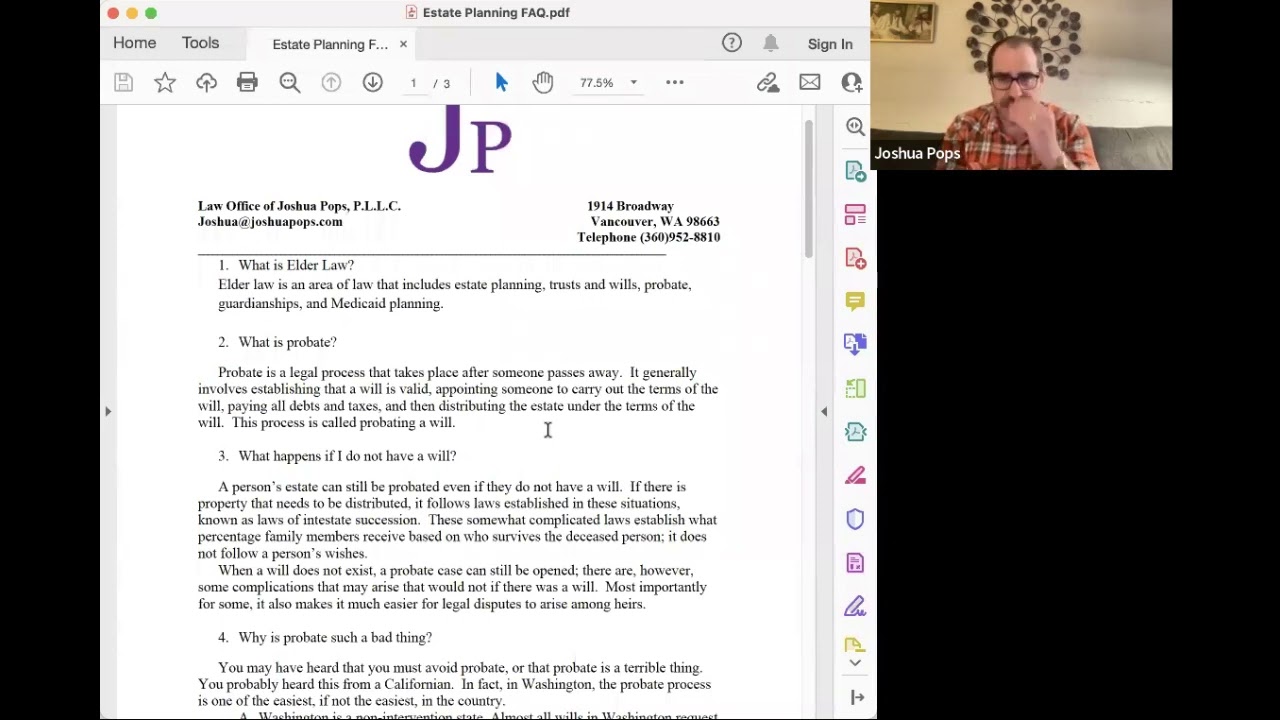Bookmark file with the star icon

click(165, 83)
